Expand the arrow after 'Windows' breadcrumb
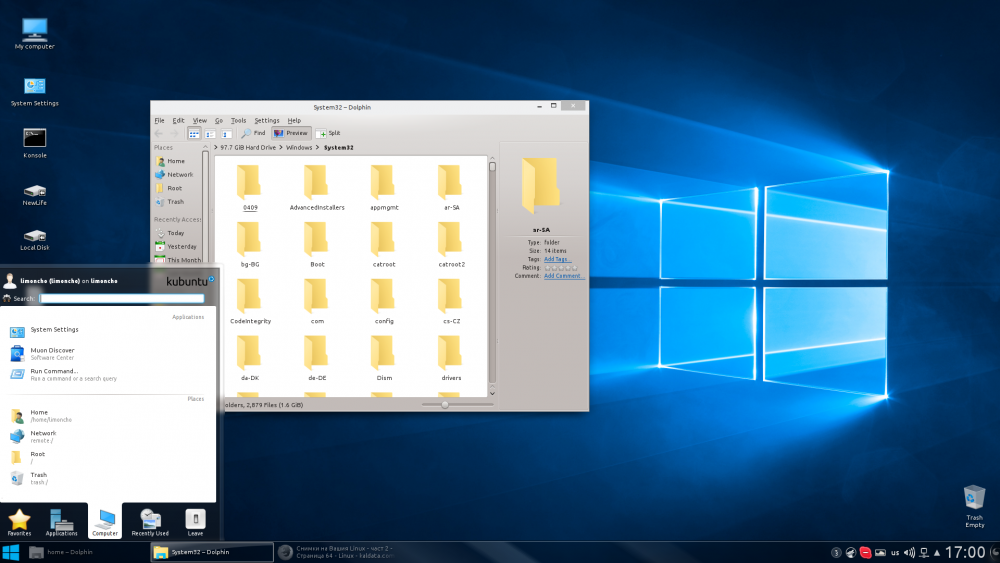This screenshot has width=1000, height=563. [318, 148]
